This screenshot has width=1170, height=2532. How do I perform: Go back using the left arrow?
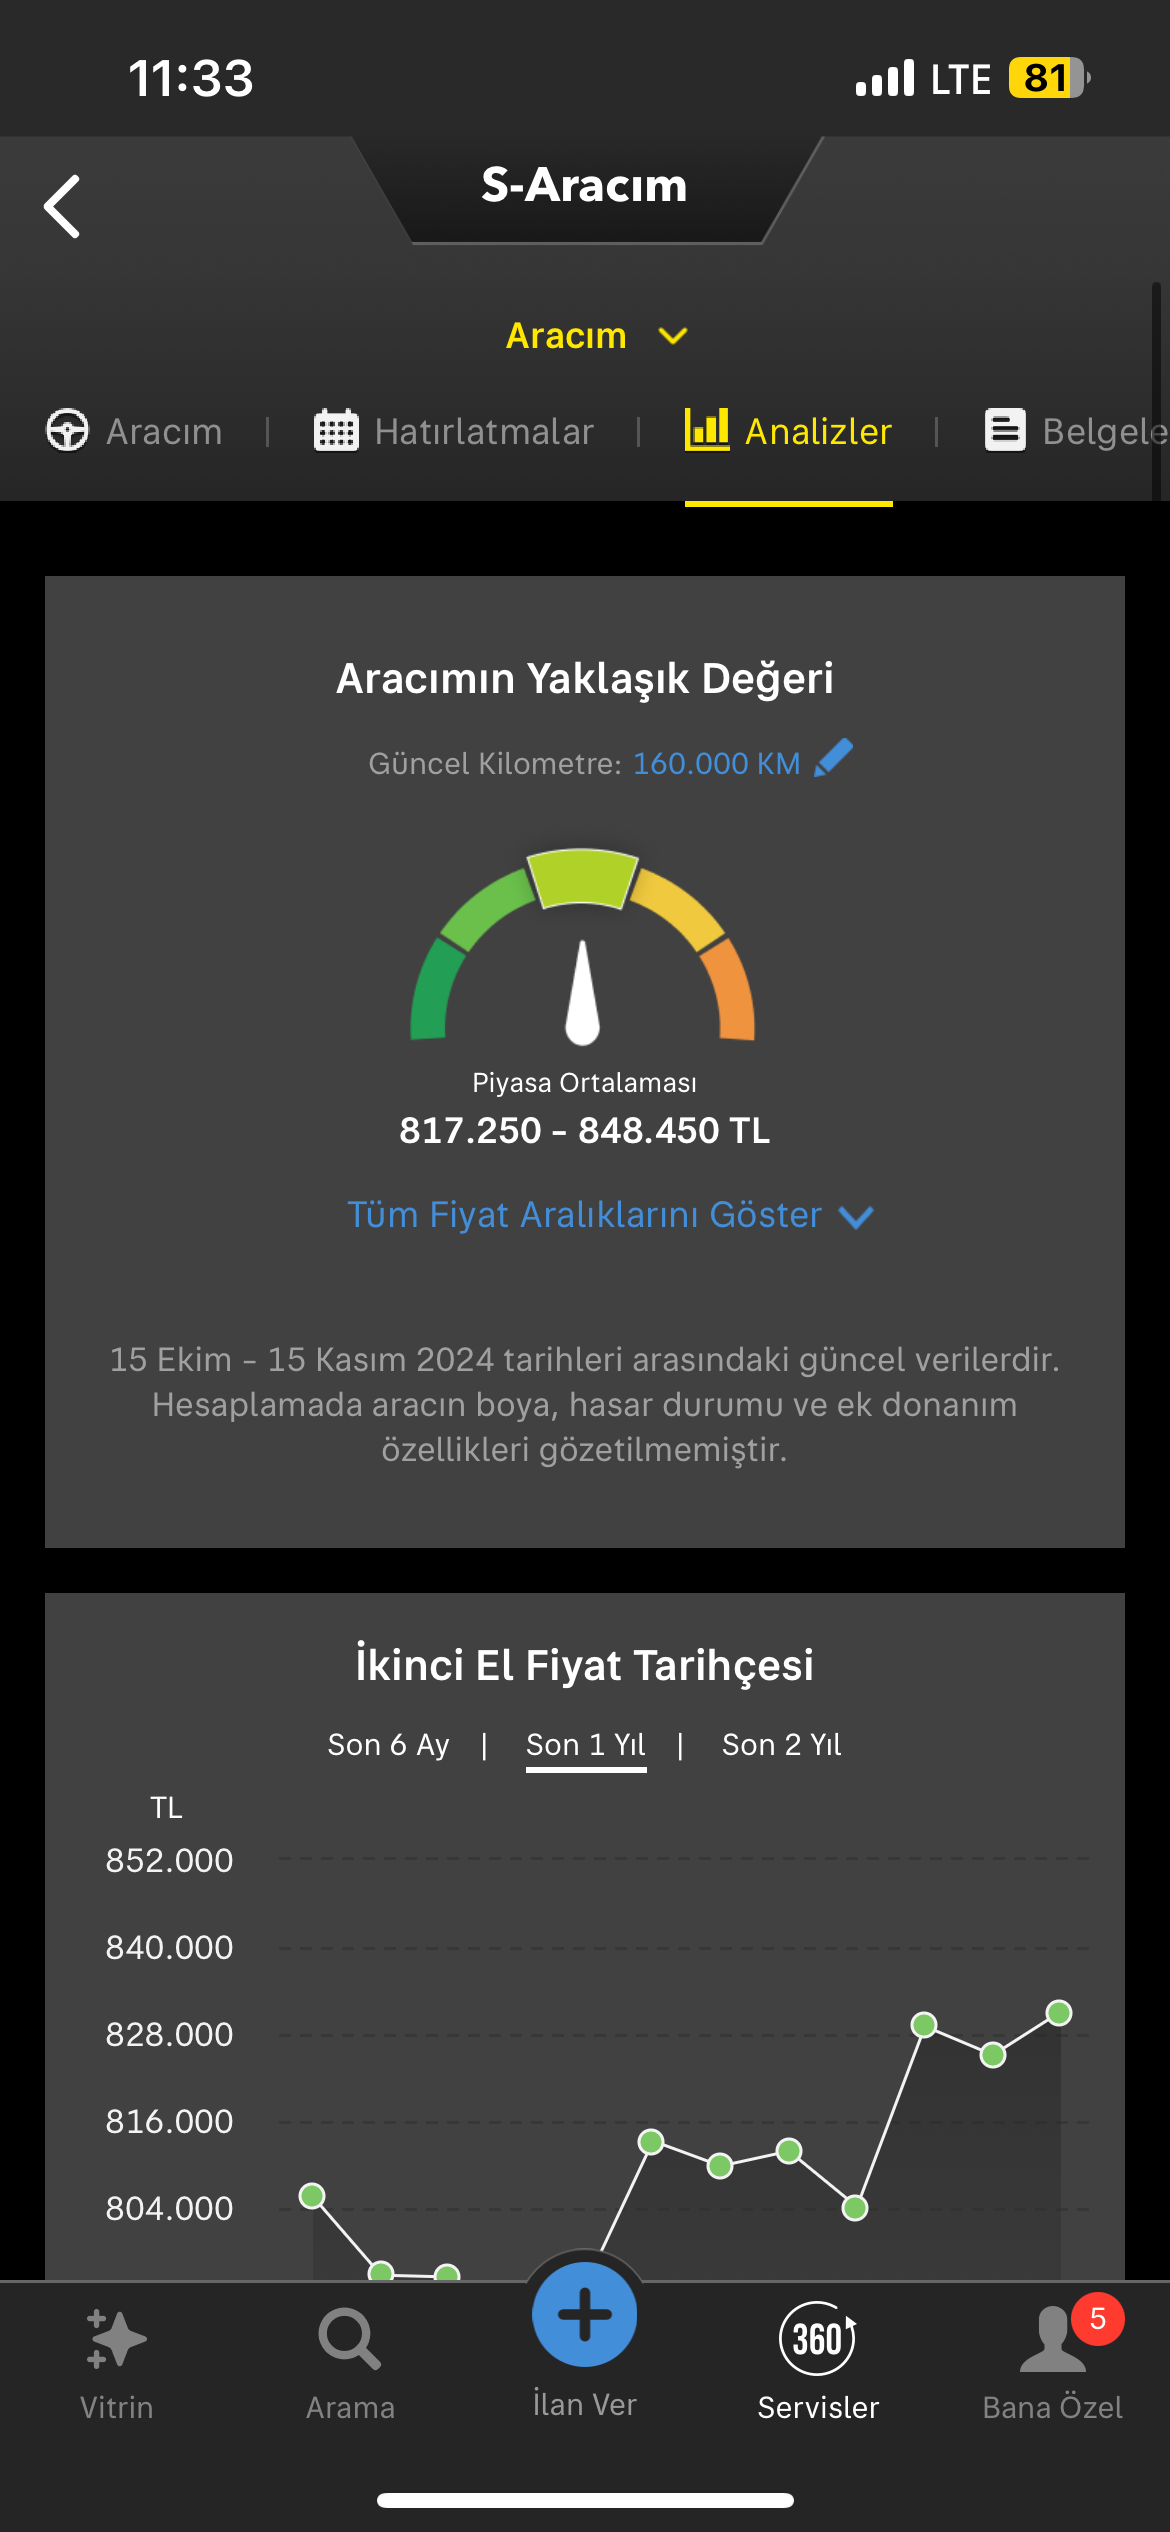[x=62, y=207]
